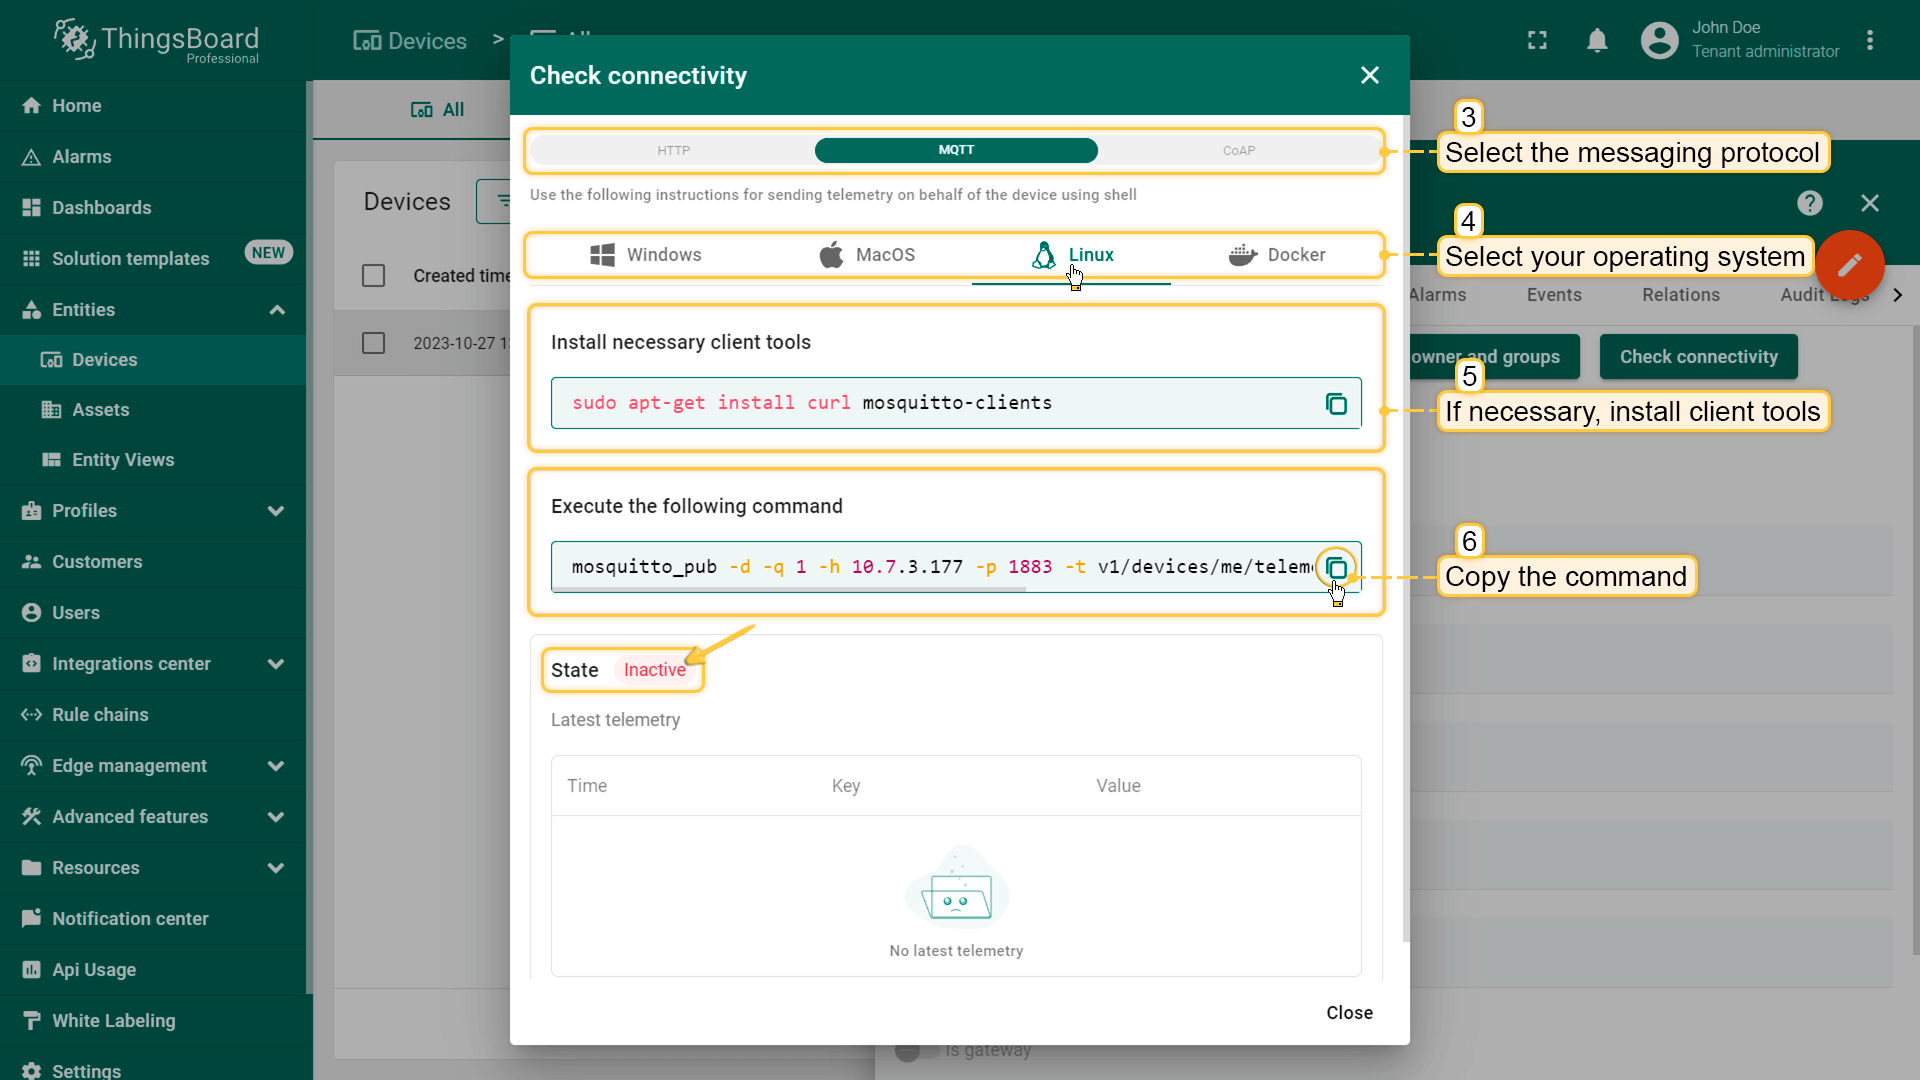Open user menu three dots
The image size is (1920, 1080).
tap(1869, 41)
